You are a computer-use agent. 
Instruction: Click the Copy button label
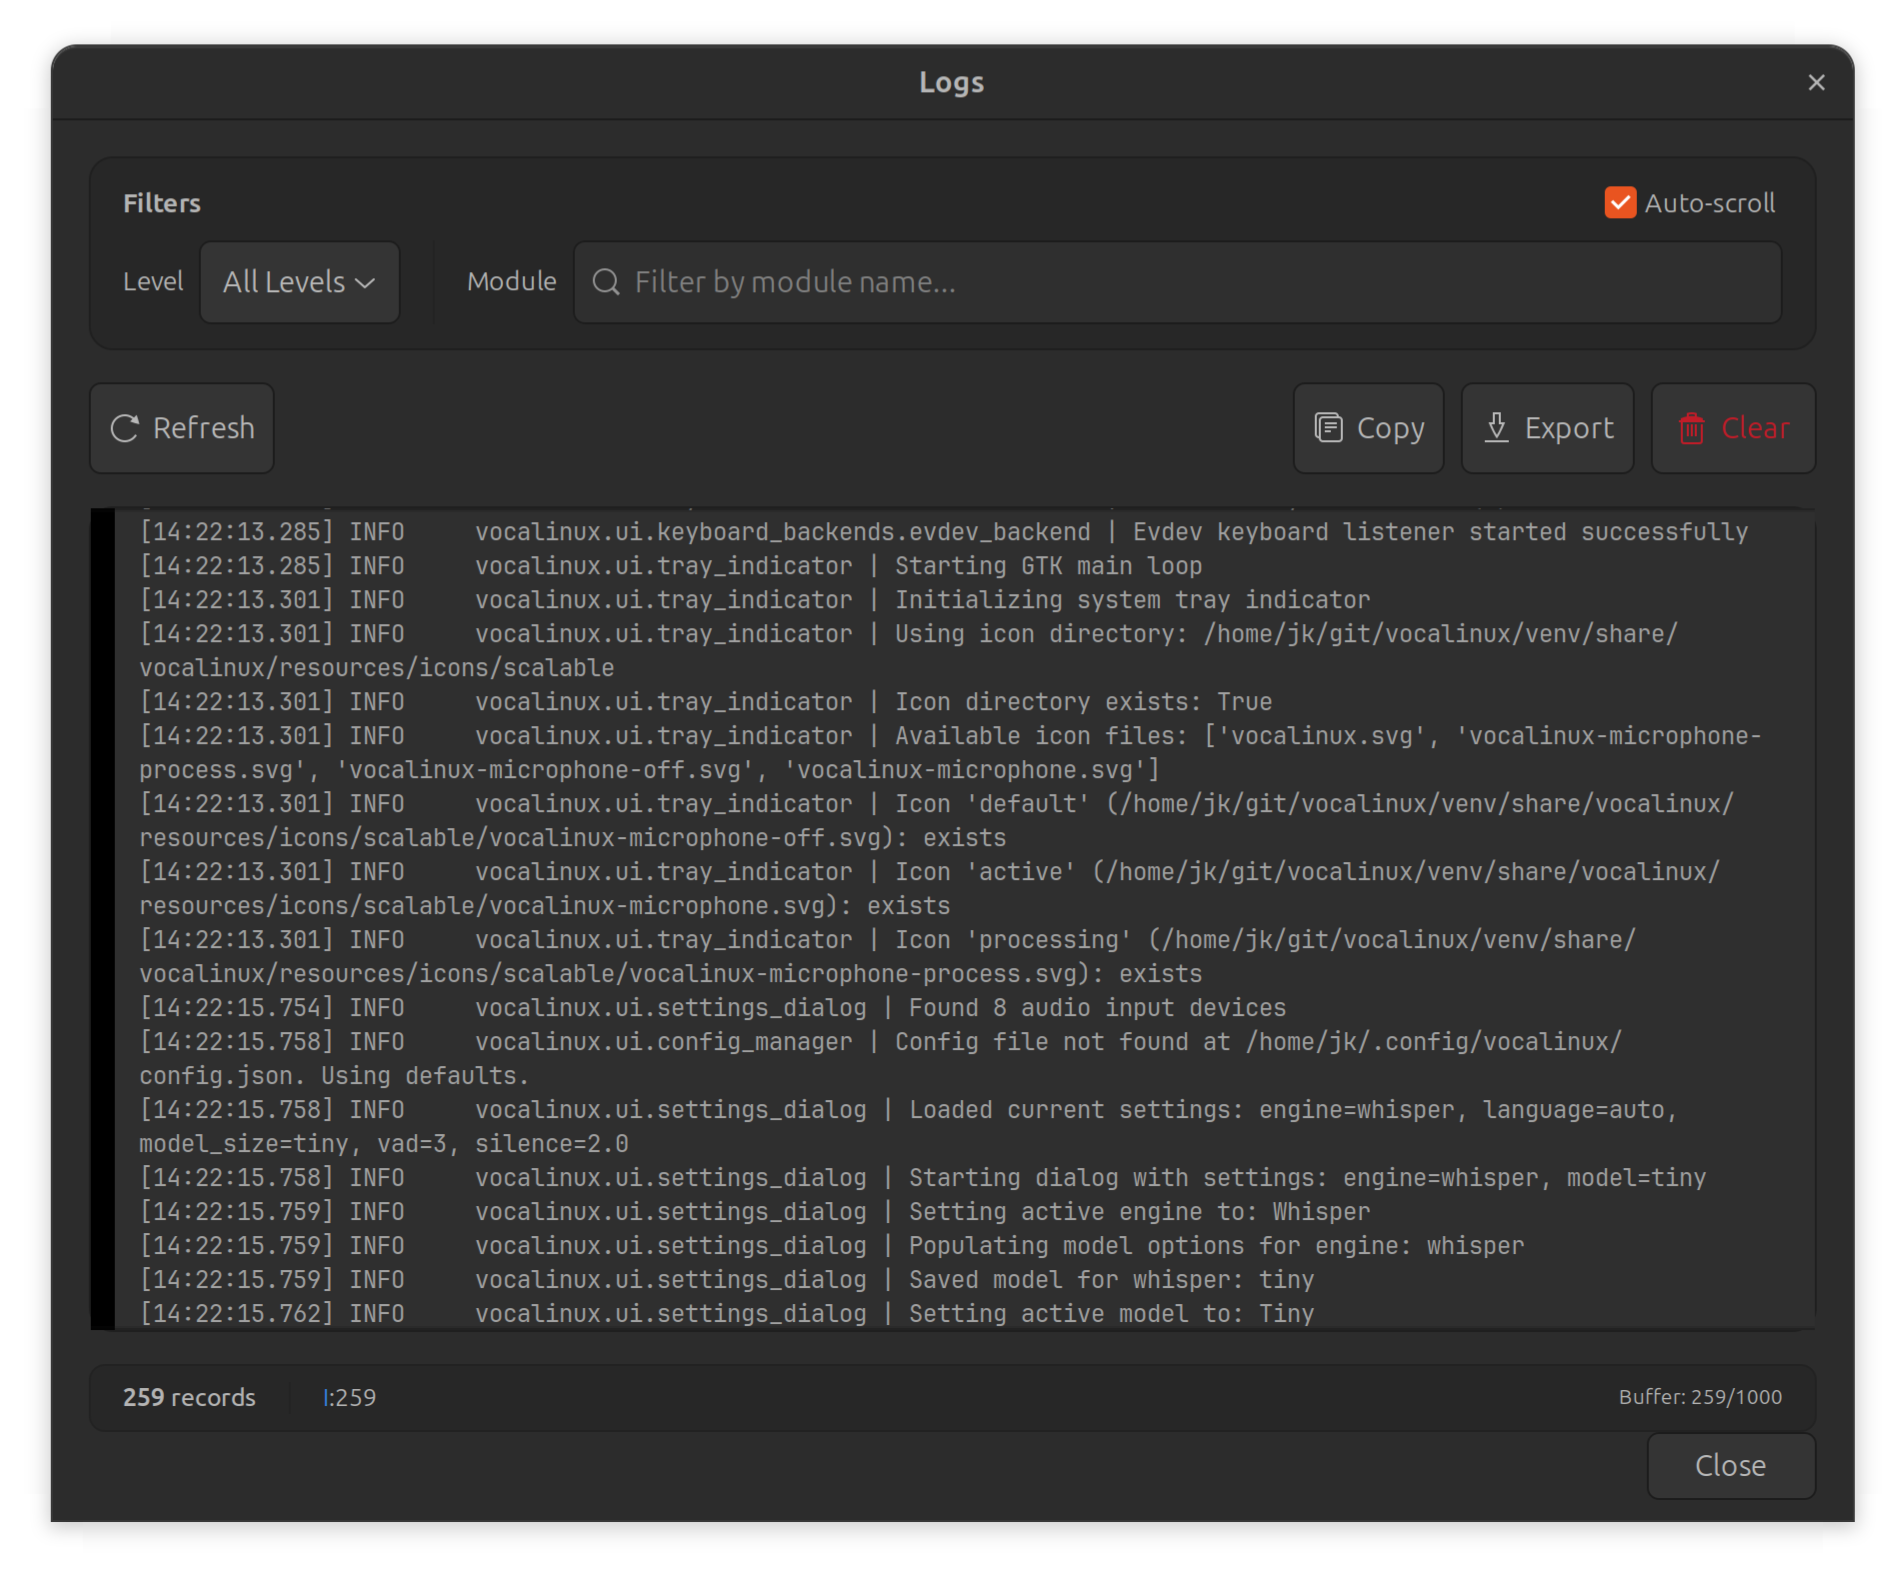point(1390,429)
